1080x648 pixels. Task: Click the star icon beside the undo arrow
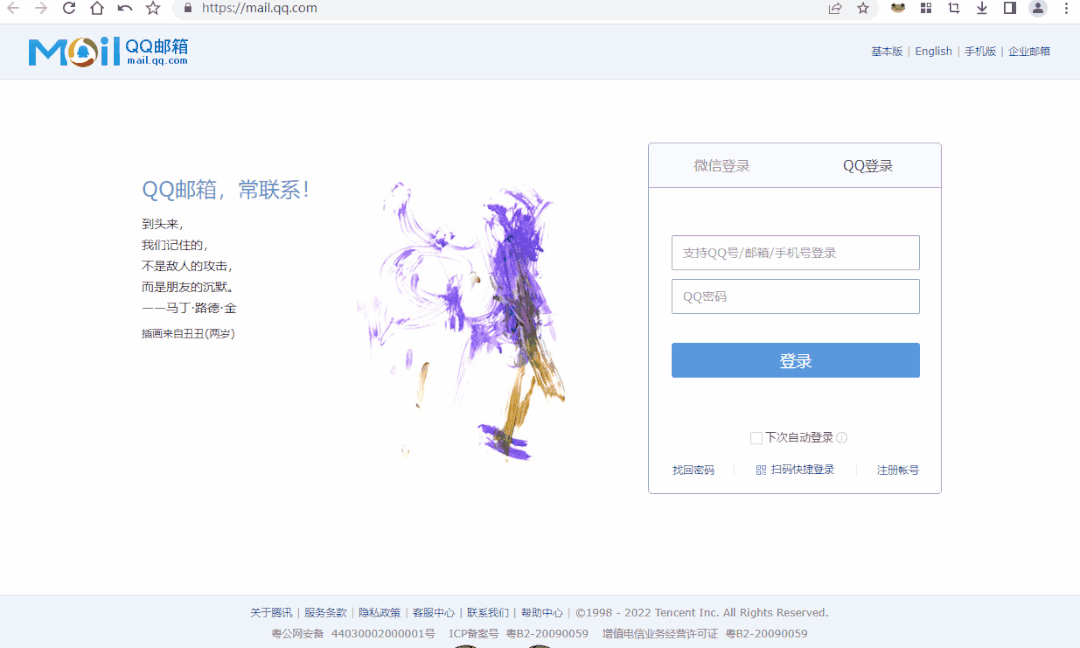[x=153, y=8]
